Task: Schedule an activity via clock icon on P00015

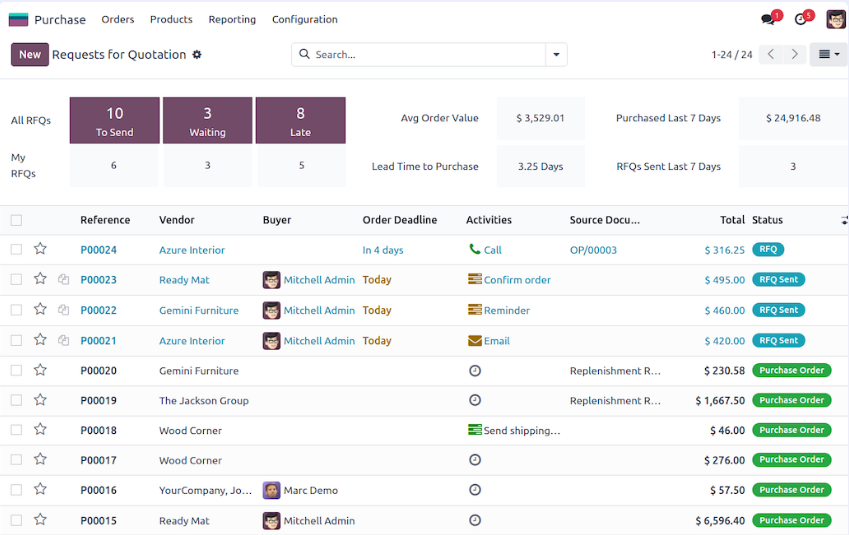Action: 475,520
